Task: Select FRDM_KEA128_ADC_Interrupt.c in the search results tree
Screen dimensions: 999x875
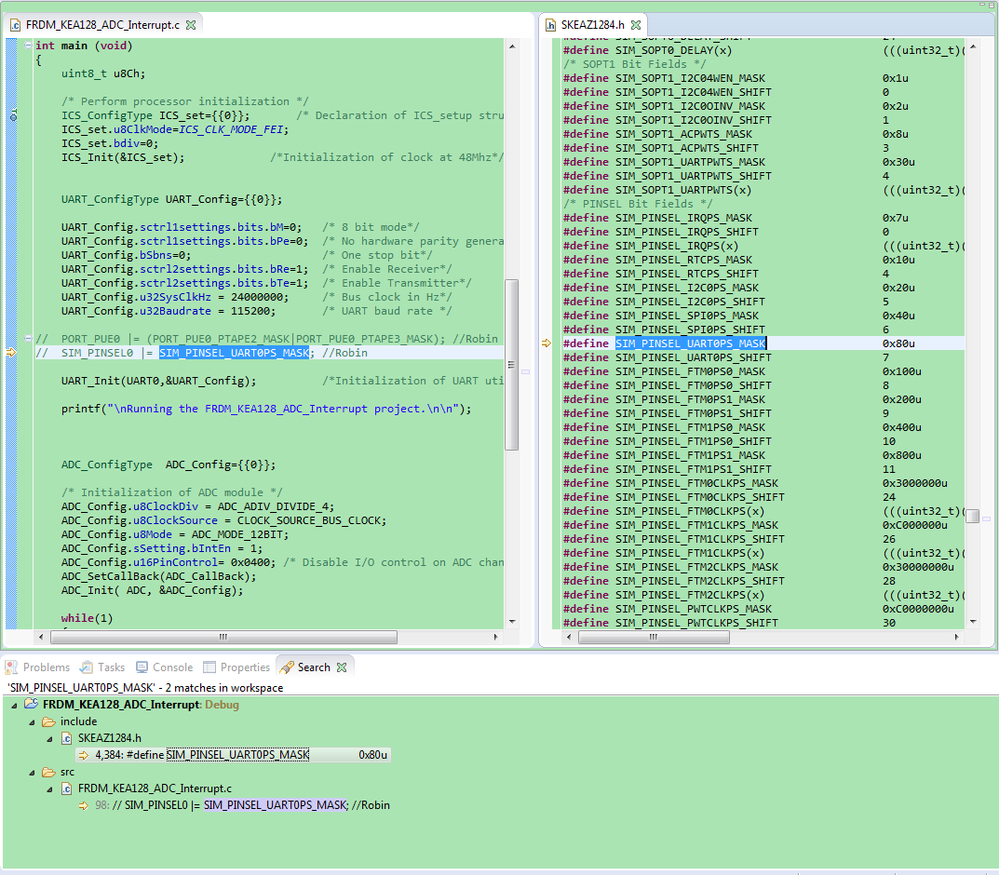Action: point(155,788)
